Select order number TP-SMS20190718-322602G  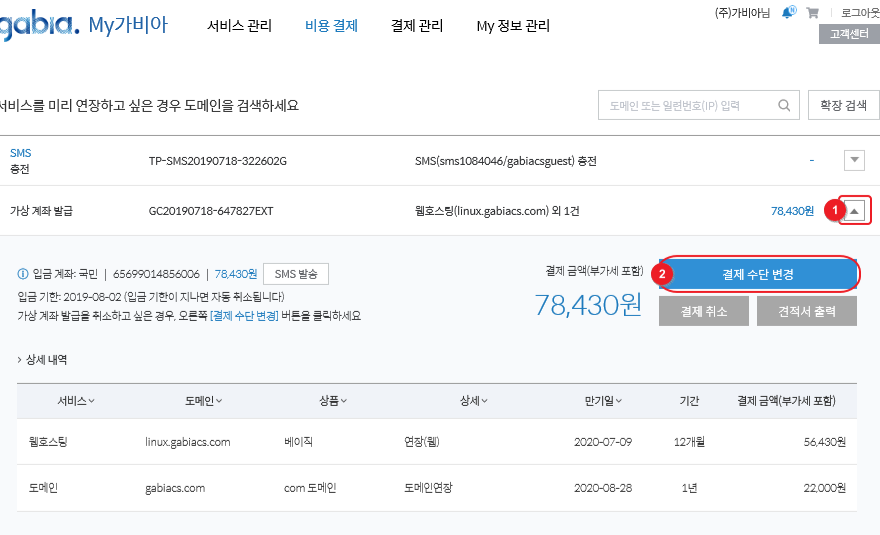218,161
